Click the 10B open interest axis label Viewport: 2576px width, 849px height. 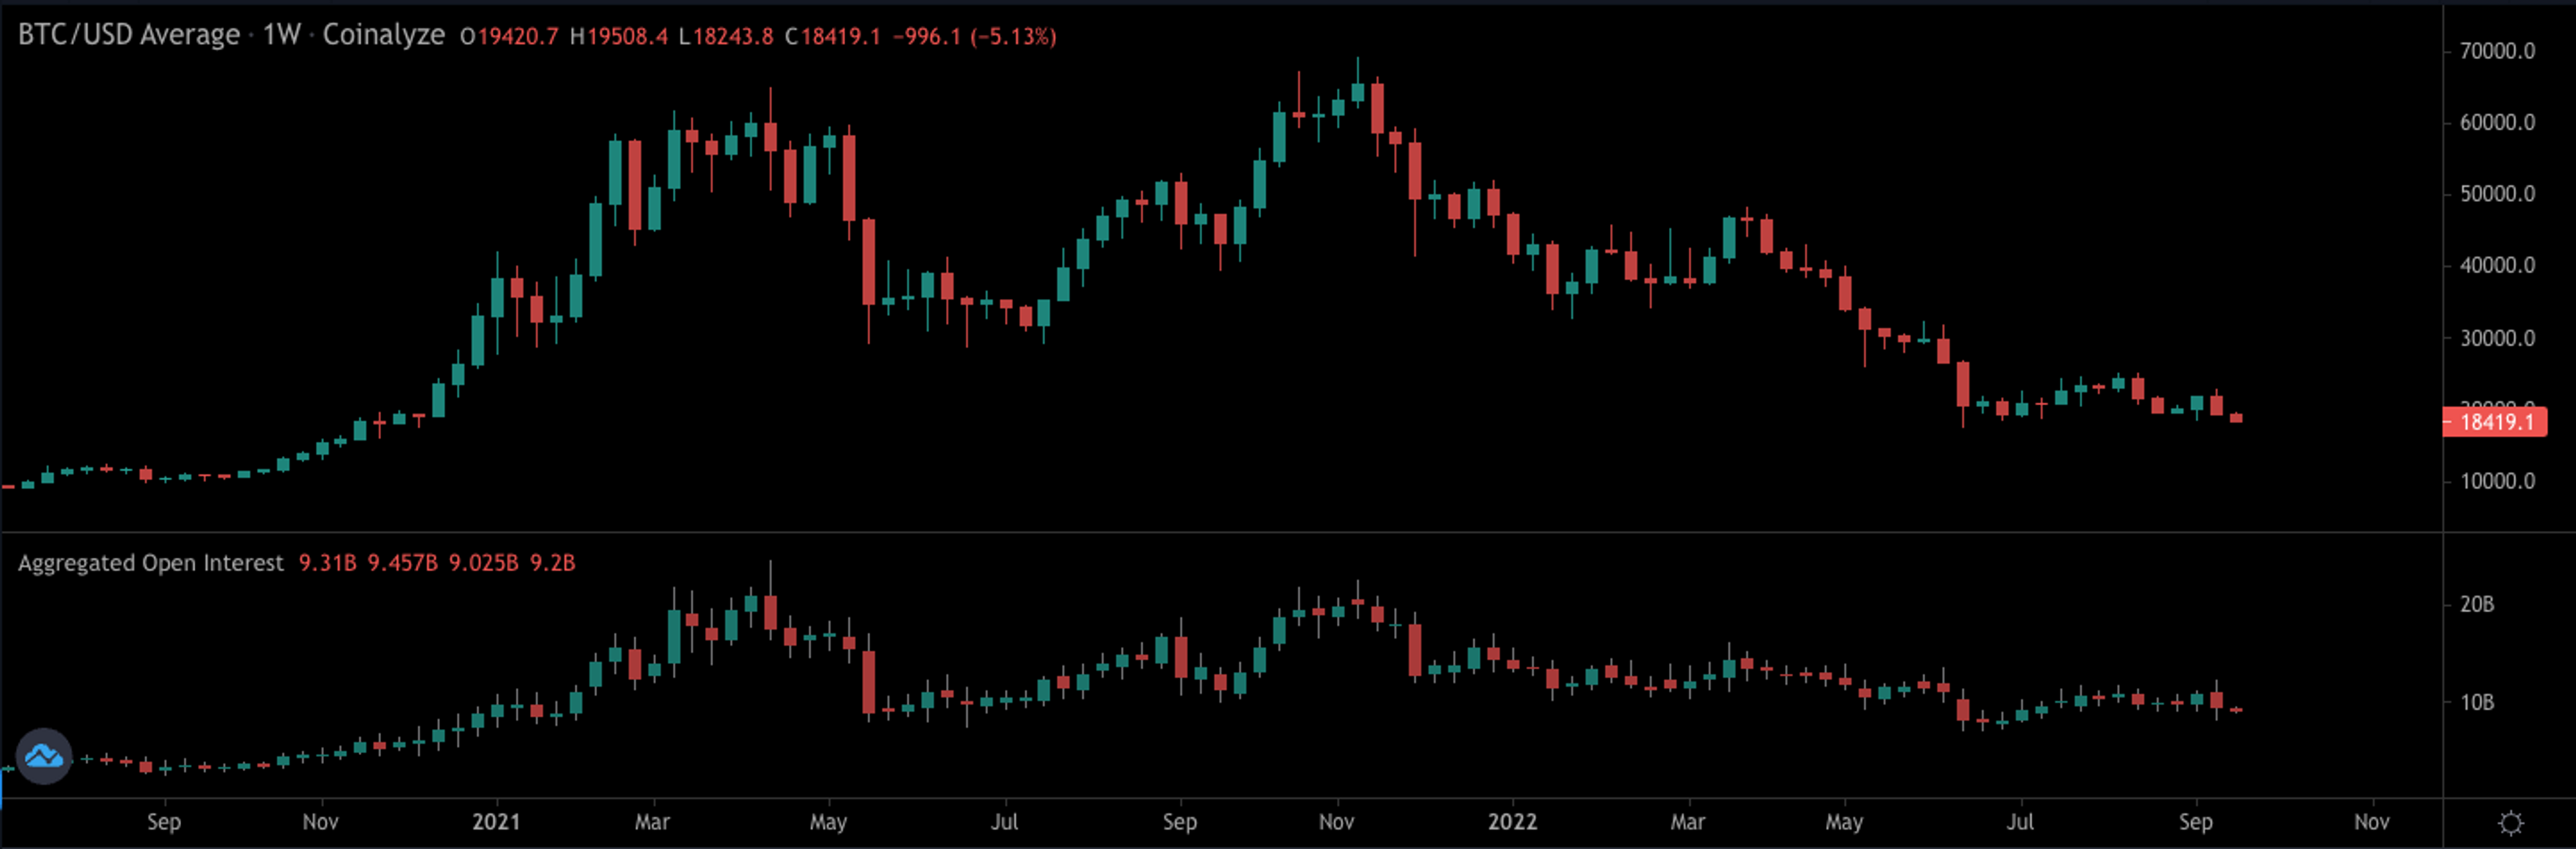(2476, 702)
